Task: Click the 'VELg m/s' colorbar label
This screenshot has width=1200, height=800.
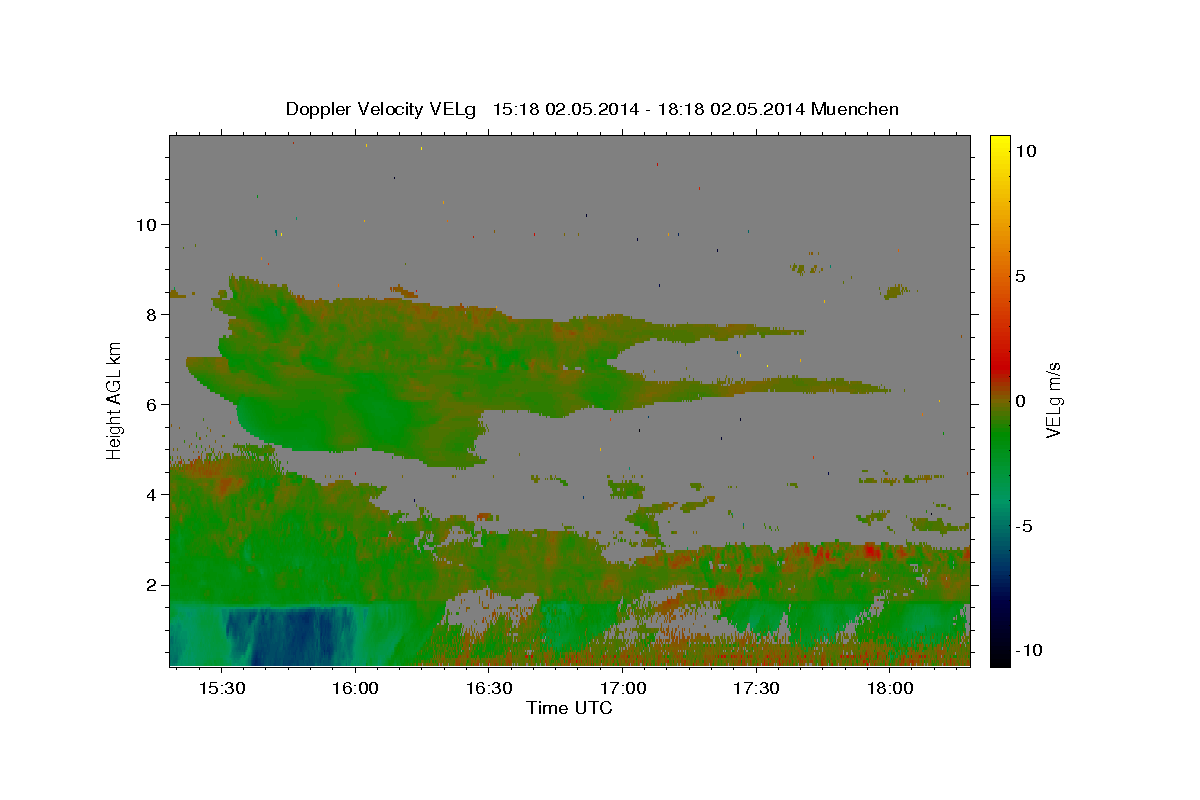Action: click(x=1053, y=399)
